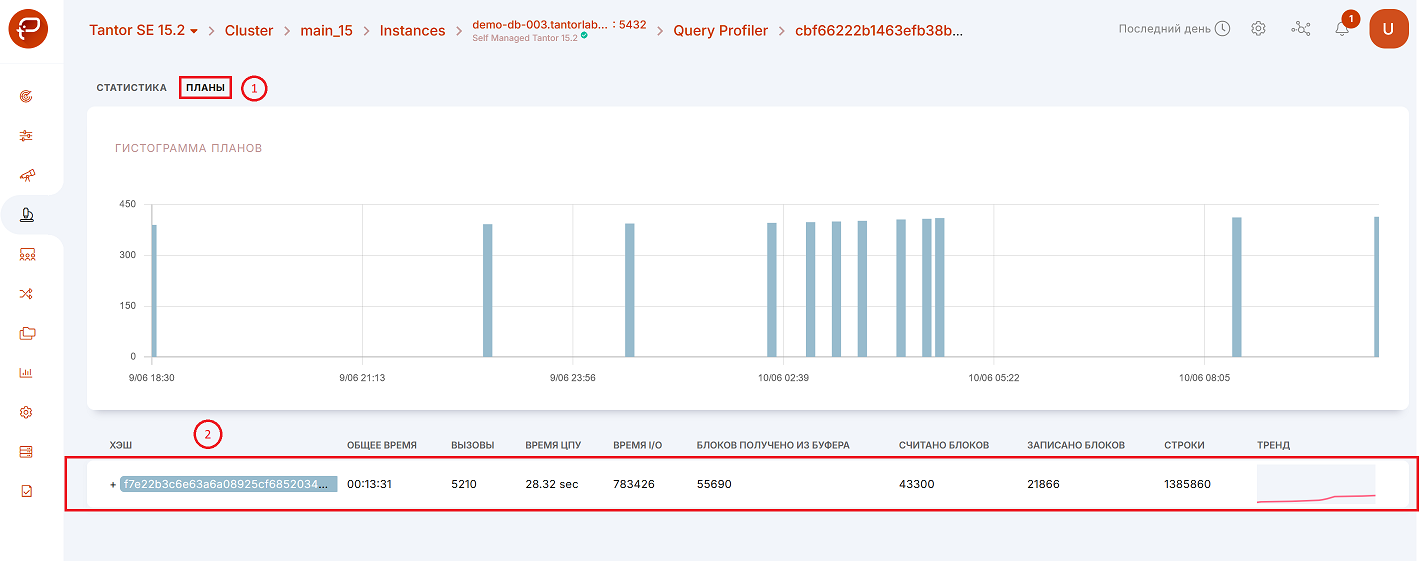This screenshot has height=561, width=1424.
Task: Sort by ХЭШ column header
Action: [x=120, y=445]
